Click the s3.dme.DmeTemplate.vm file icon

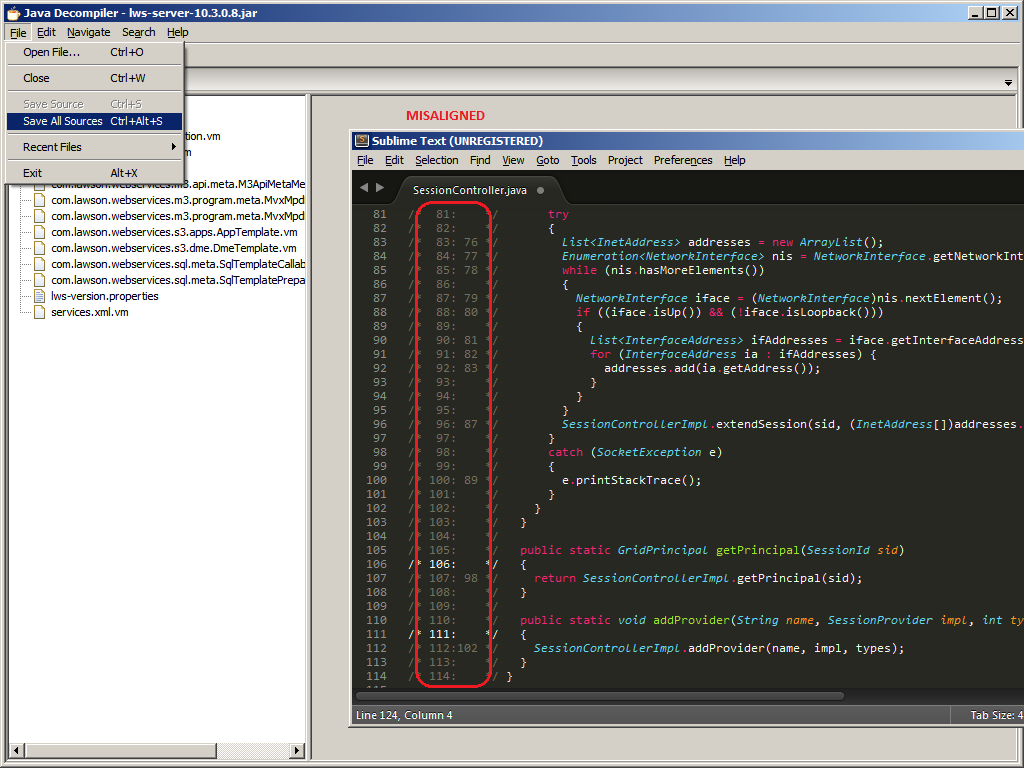tap(40, 248)
